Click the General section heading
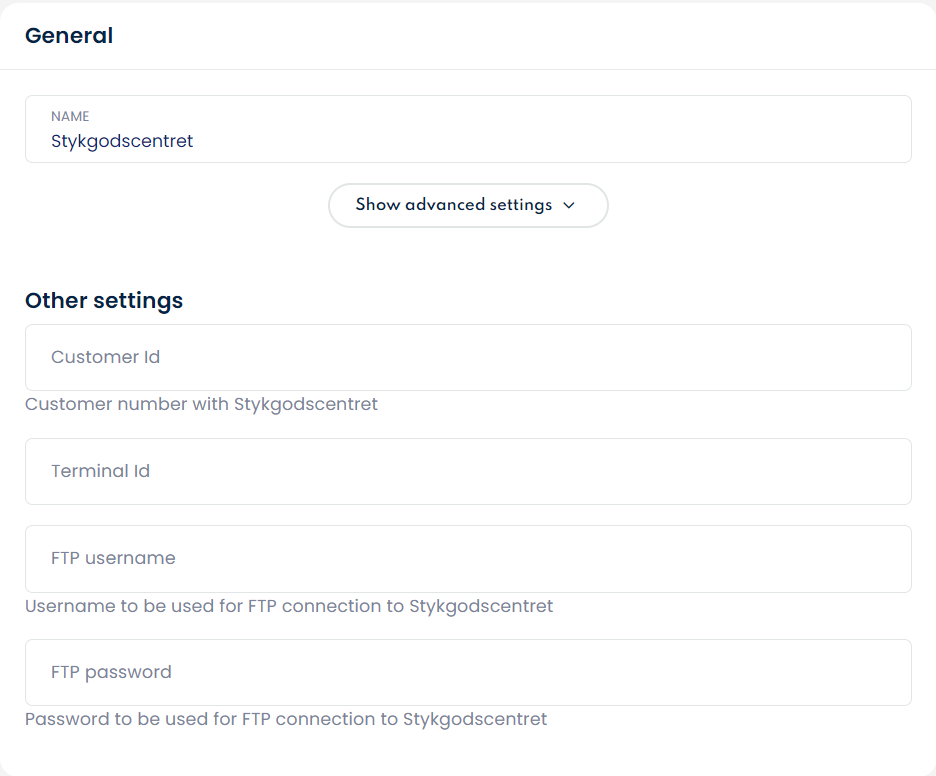The width and height of the screenshot is (936, 776). (69, 36)
